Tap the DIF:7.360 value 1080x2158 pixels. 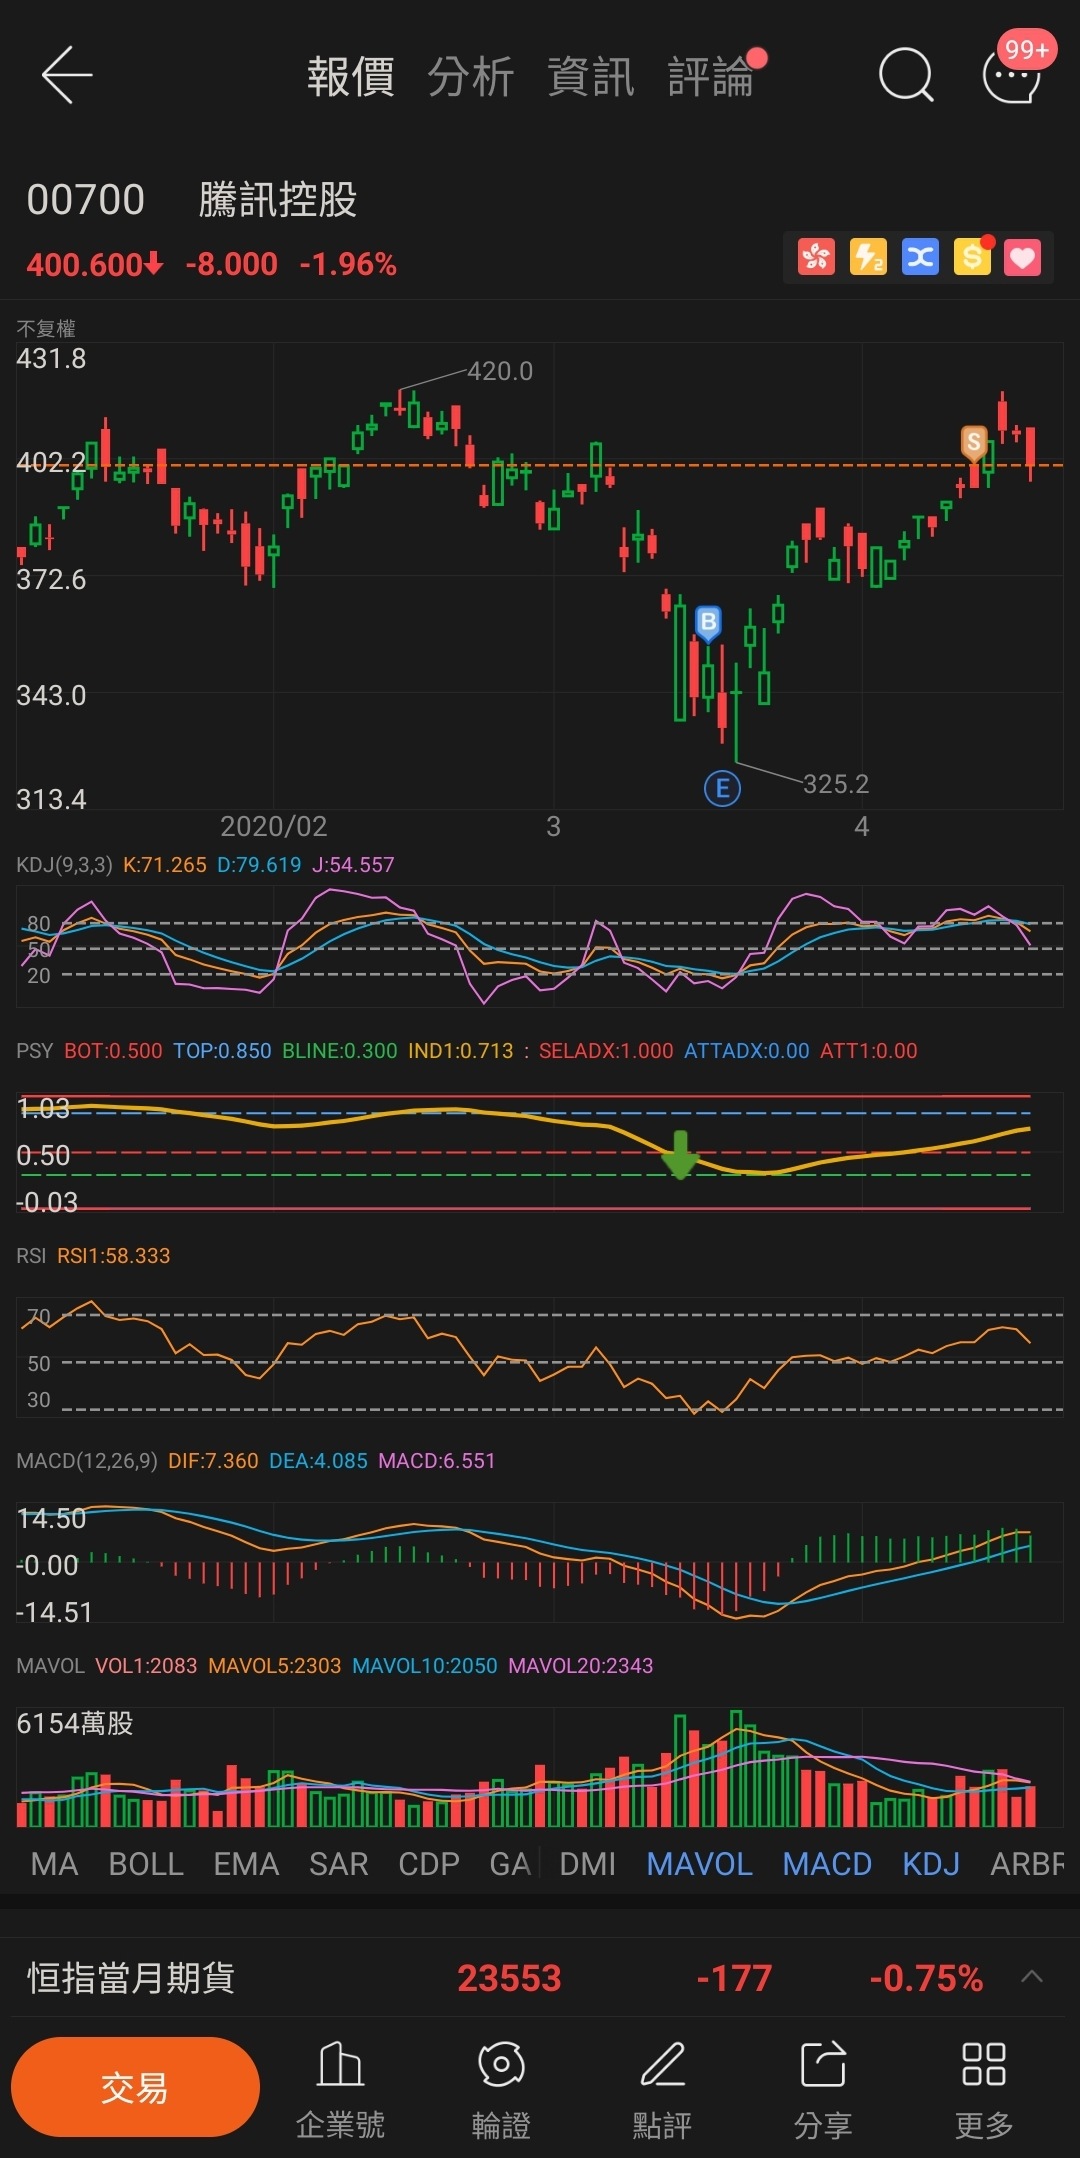[213, 1461]
